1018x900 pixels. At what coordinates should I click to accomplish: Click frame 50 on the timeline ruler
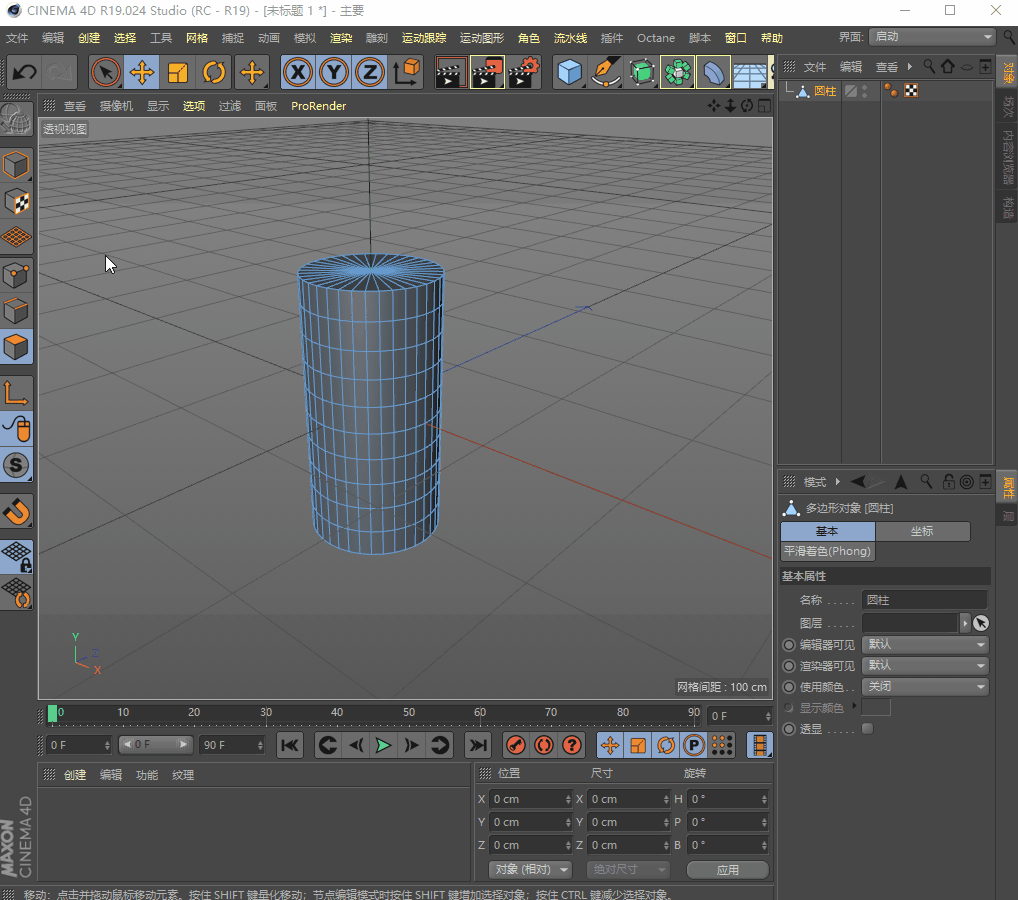[x=409, y=713]
